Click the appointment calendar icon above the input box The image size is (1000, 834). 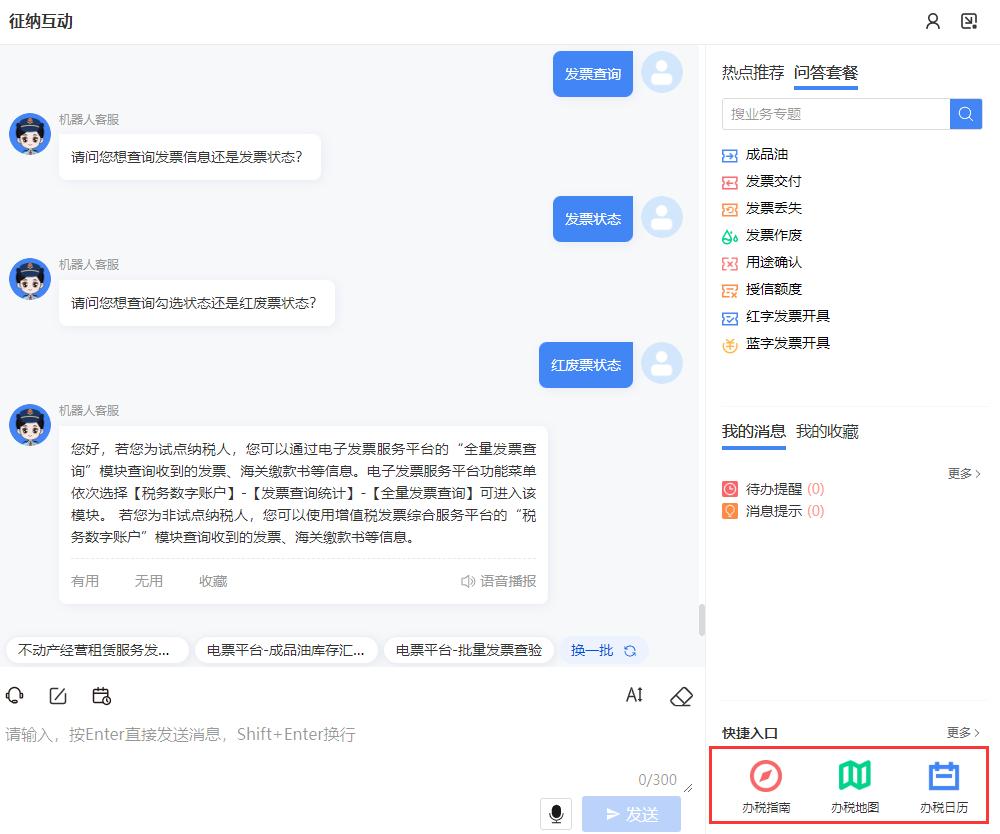99,694
